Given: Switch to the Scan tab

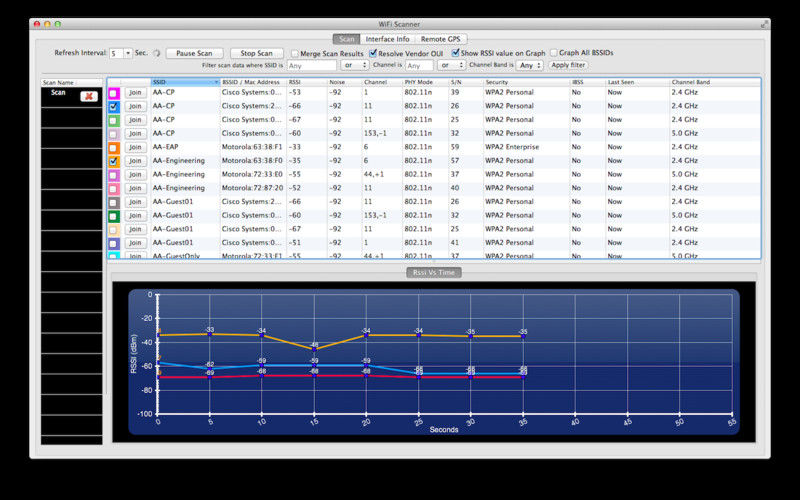Looking at the screenshot, I should (346, 39).
